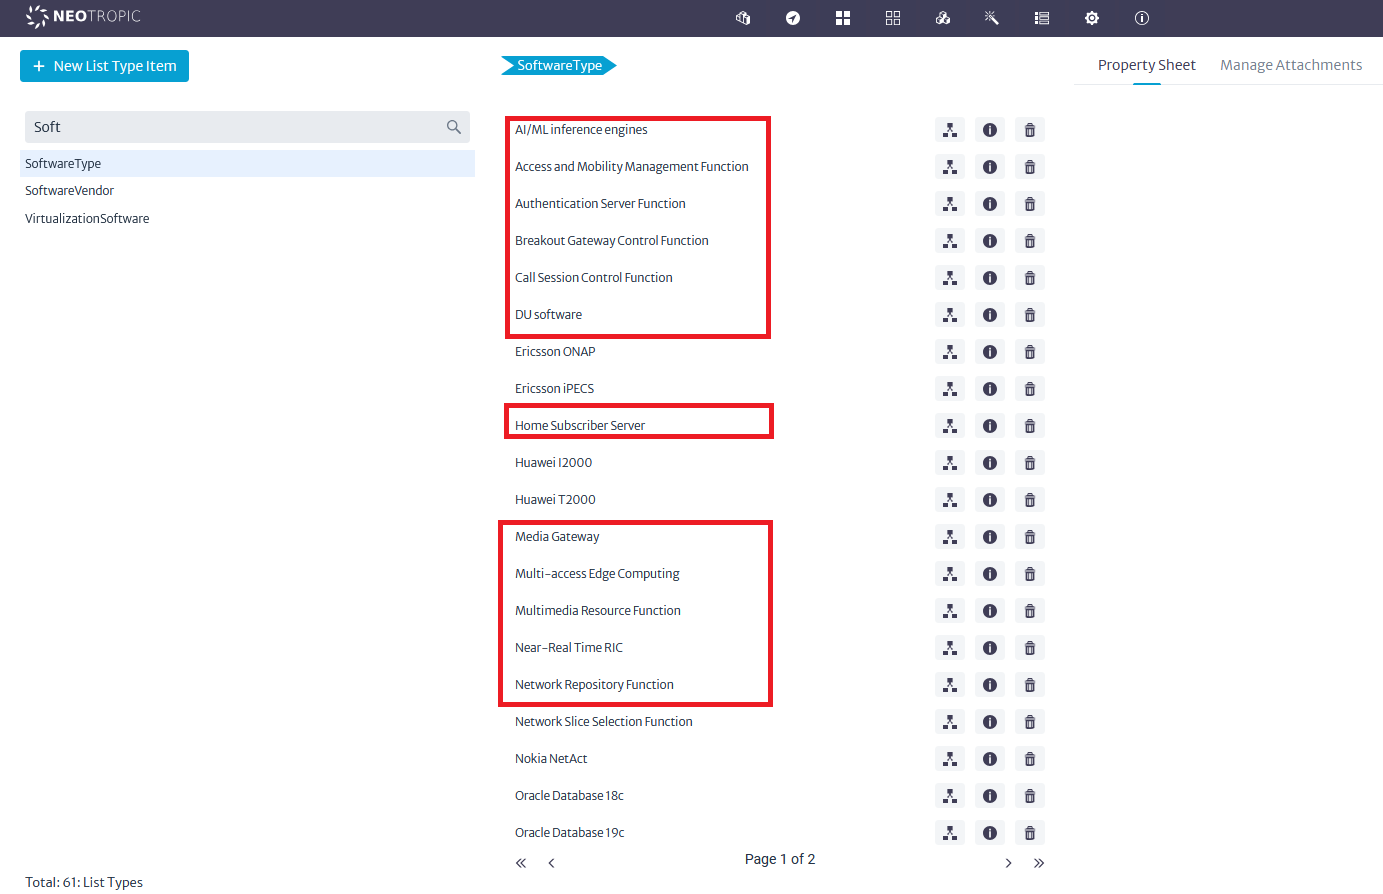The width and height of the screenshot is (1383, 894).
Task: Open the settings gear icon in the toolbar
Action: pos(1091,18)
